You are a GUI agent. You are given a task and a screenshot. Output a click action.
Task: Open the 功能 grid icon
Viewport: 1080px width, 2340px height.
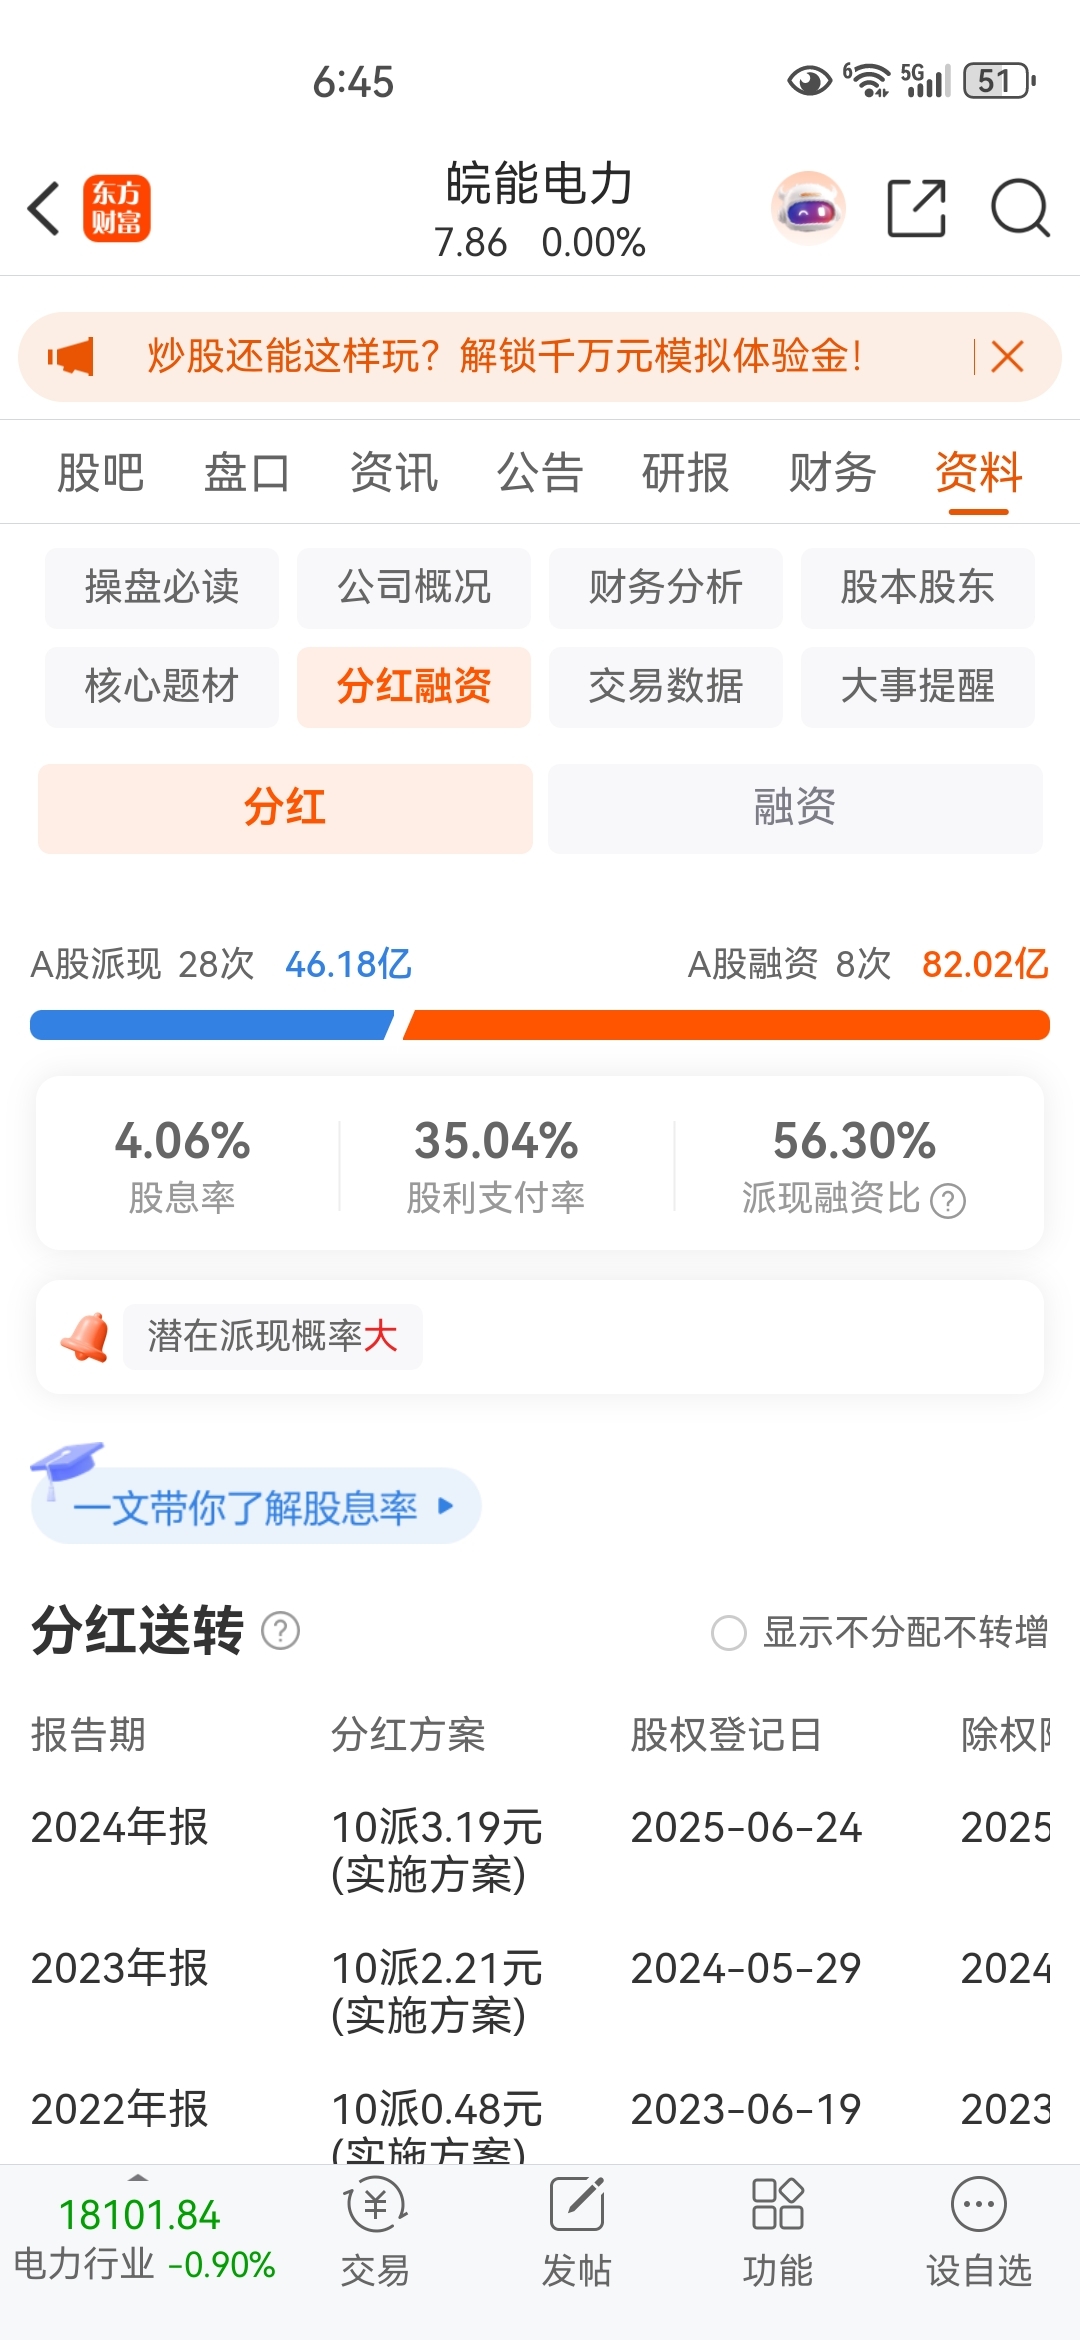[777, 2205]
